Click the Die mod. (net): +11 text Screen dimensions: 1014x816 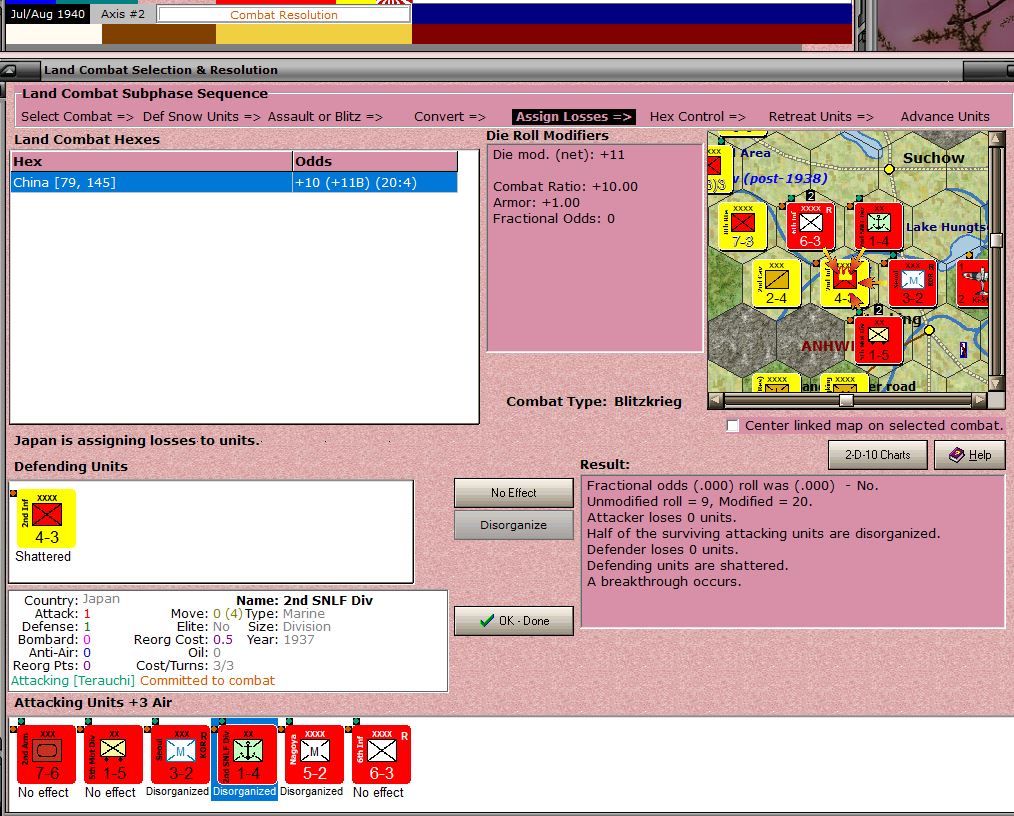559,155
